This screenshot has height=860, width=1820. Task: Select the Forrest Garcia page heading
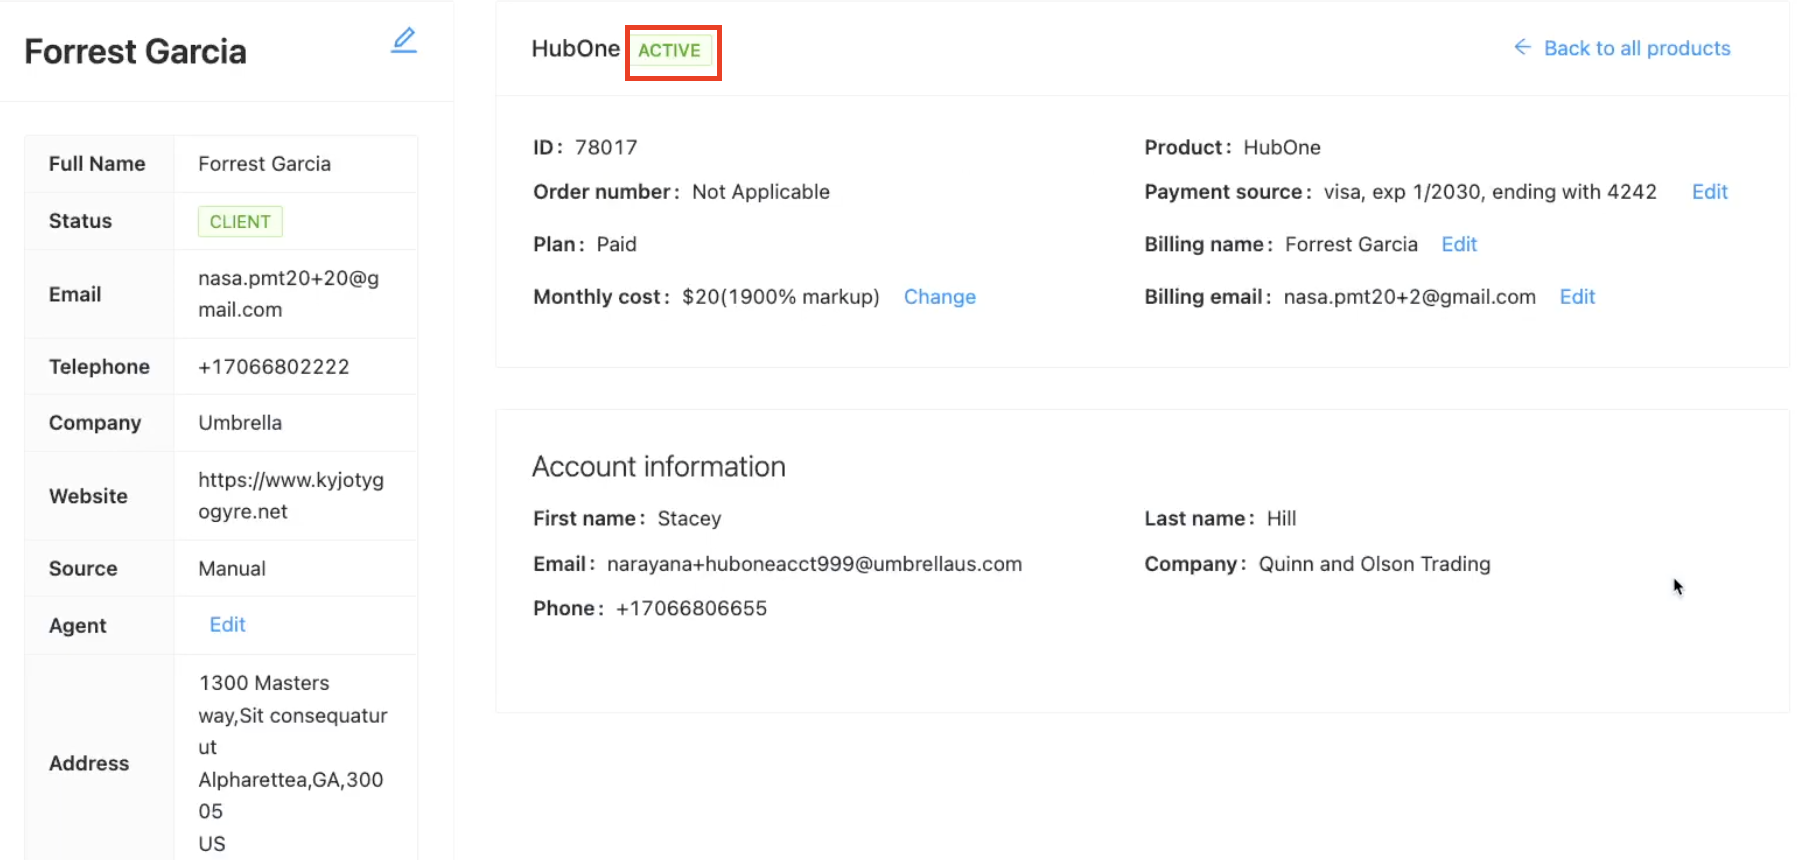click(135, 51)
